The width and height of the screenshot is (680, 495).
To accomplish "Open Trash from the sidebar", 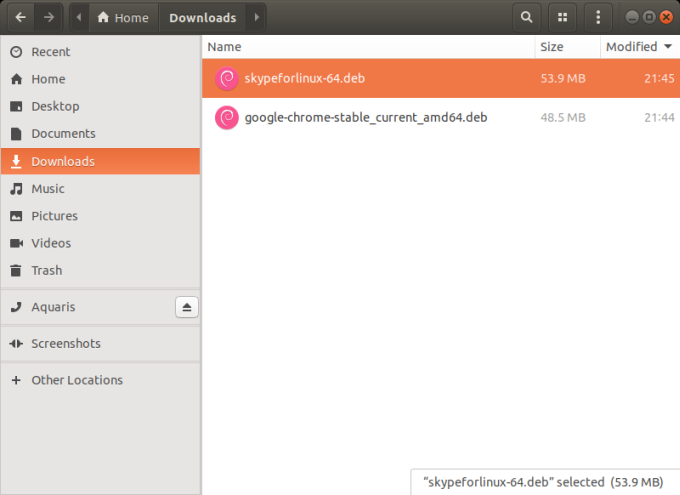I will 46,270.
